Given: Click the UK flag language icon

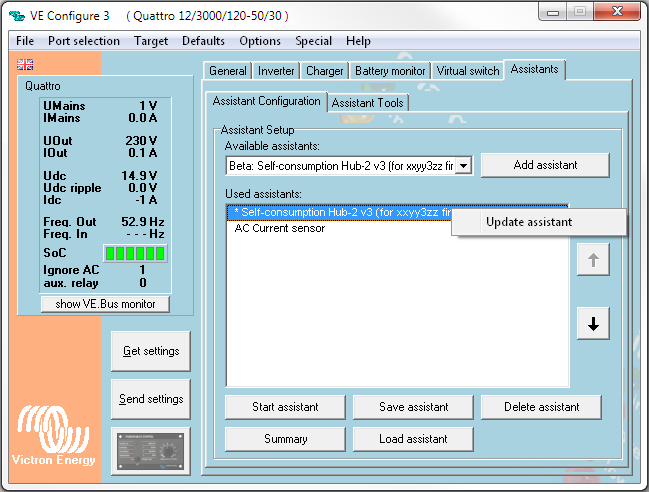Looking at the screenshot, I should 25,64.
